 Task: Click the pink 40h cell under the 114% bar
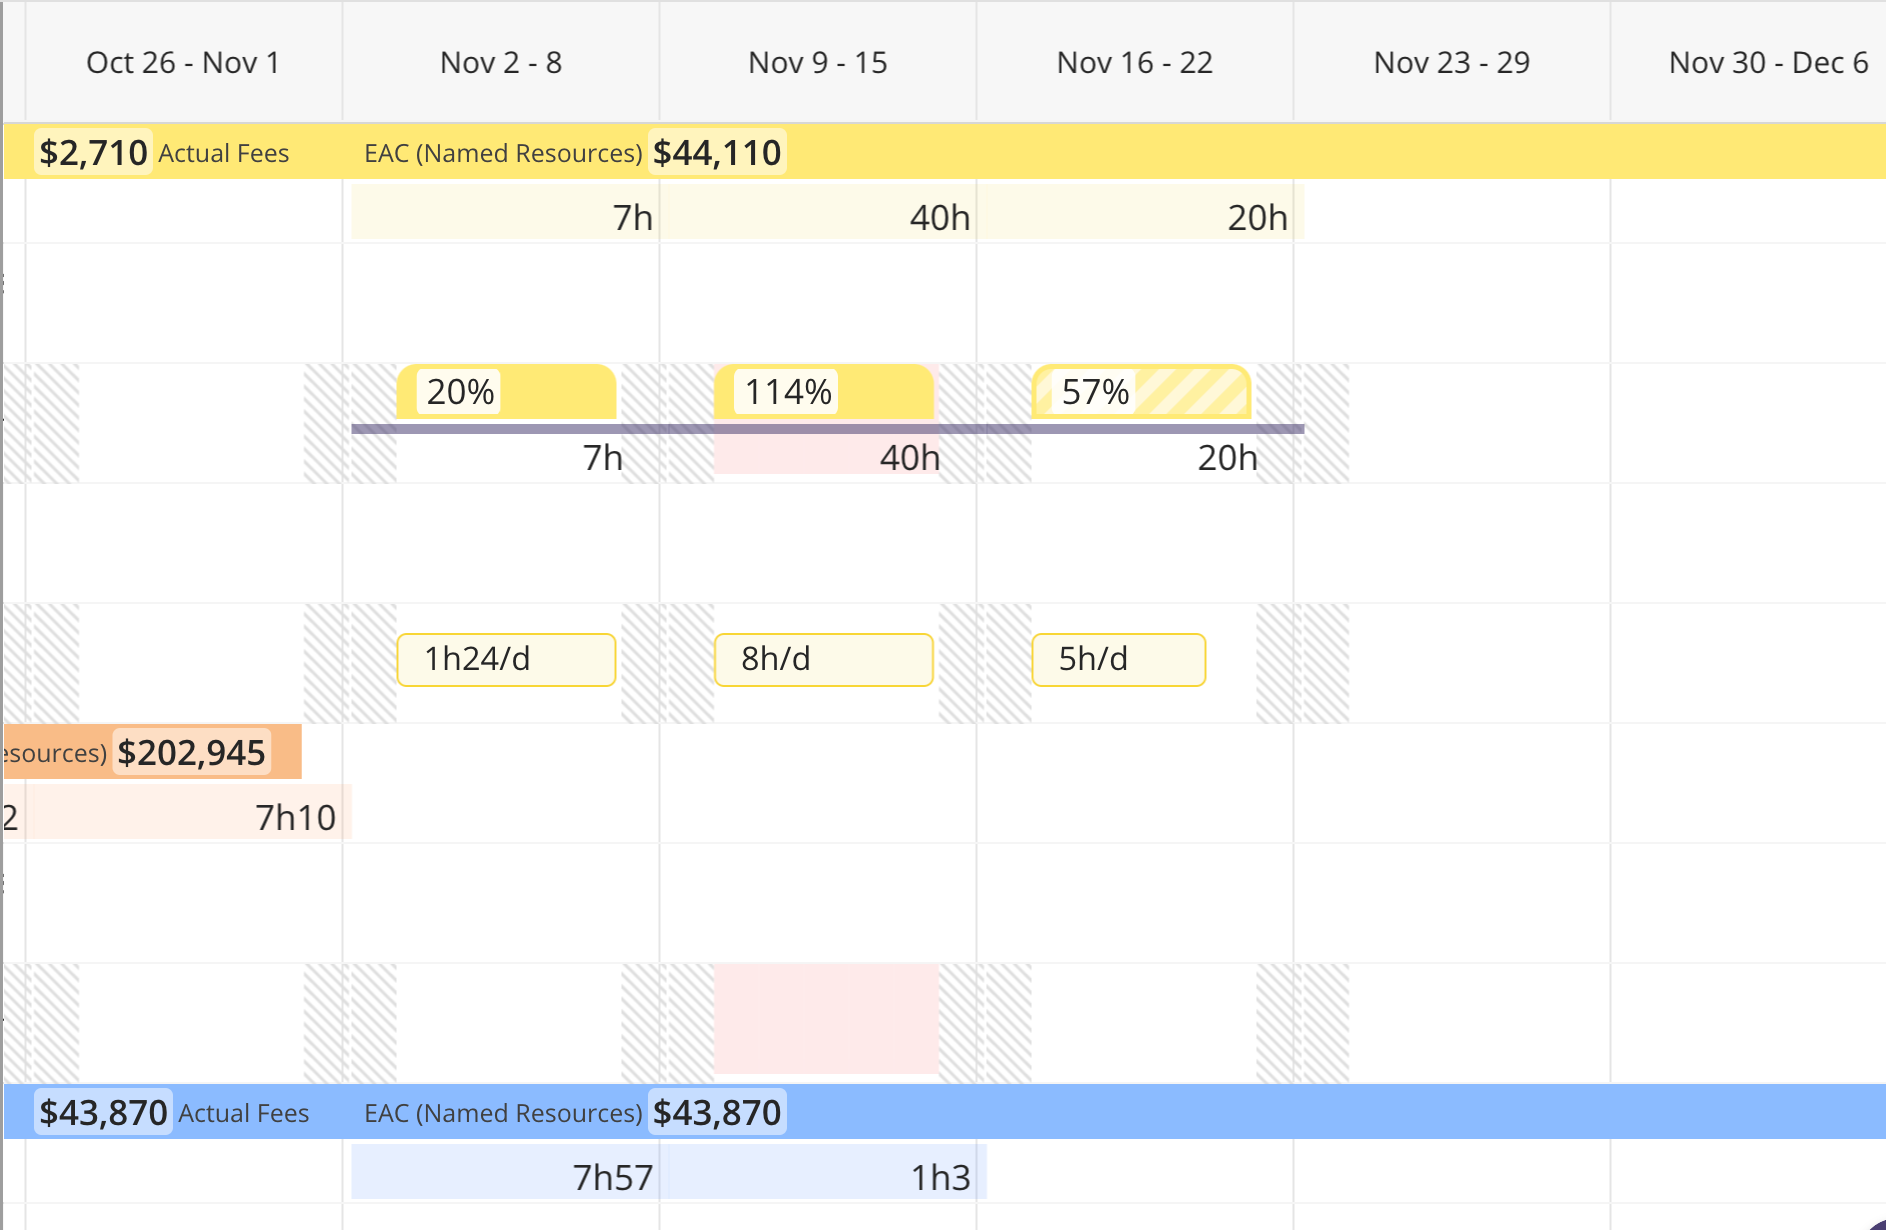tap(826, 458)
